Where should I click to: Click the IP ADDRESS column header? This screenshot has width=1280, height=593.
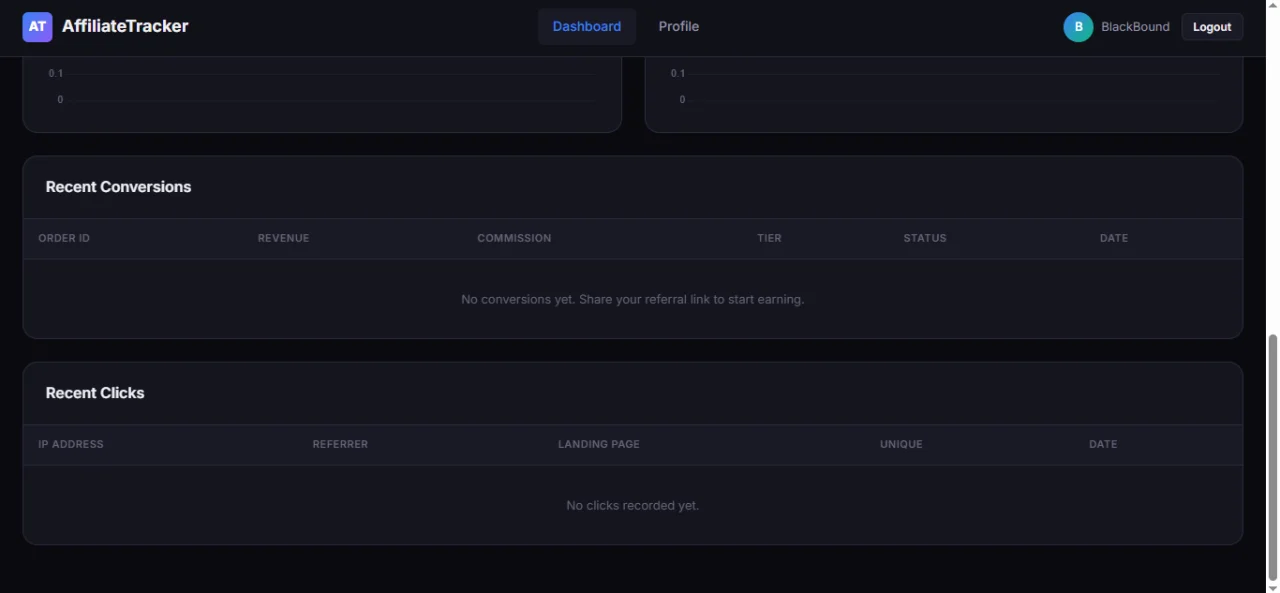71,444
